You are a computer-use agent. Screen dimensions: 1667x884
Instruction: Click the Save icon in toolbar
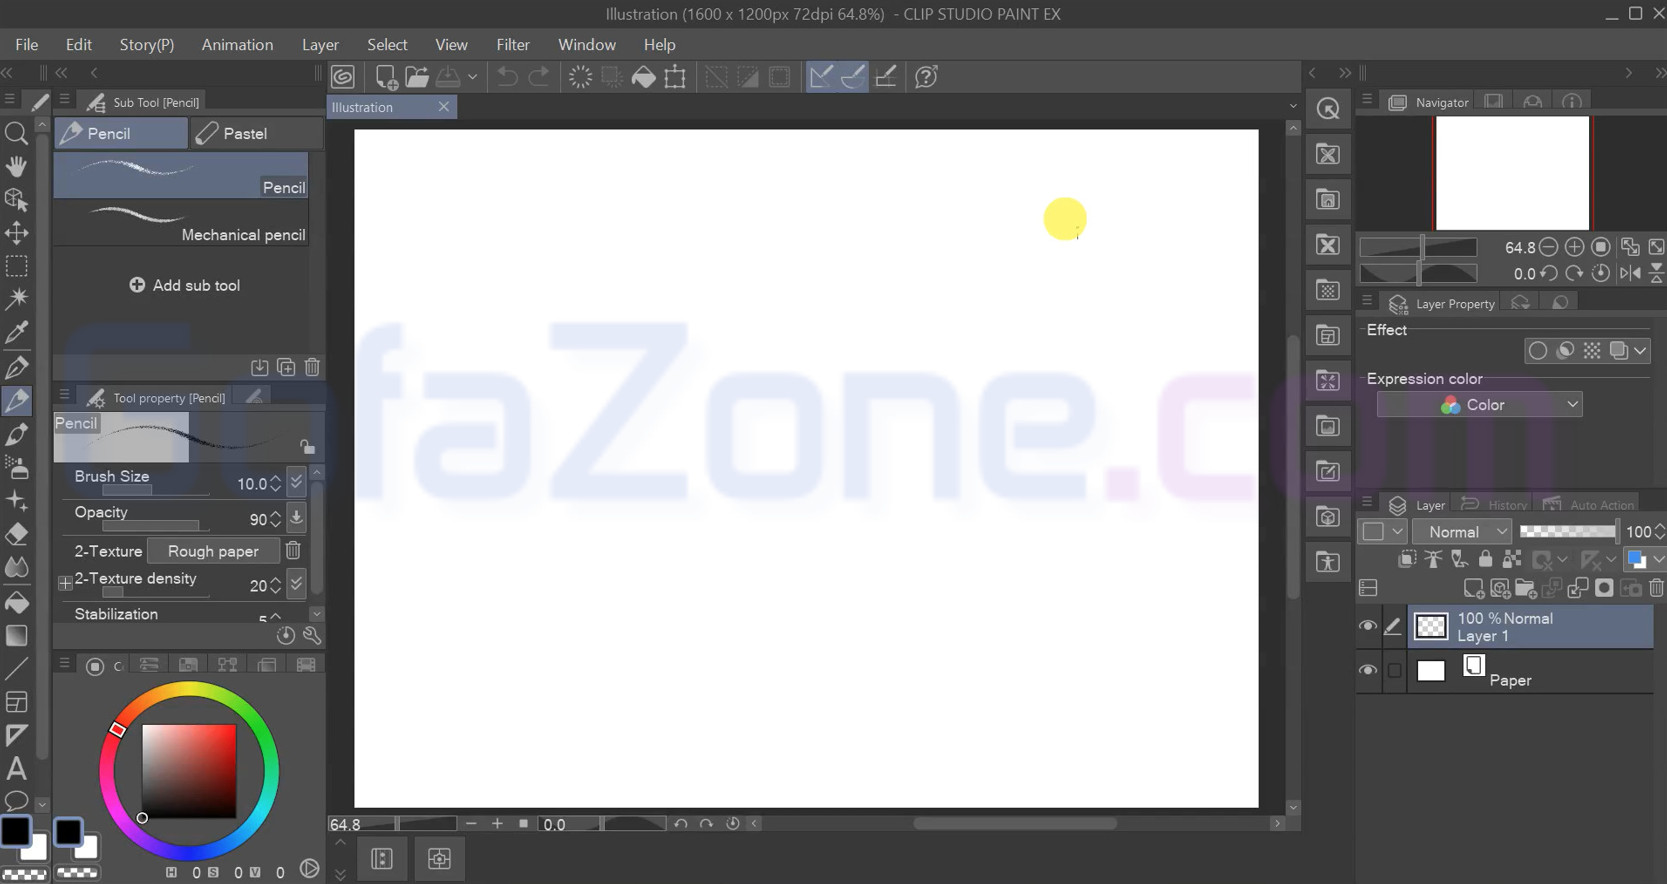[448, 77]
